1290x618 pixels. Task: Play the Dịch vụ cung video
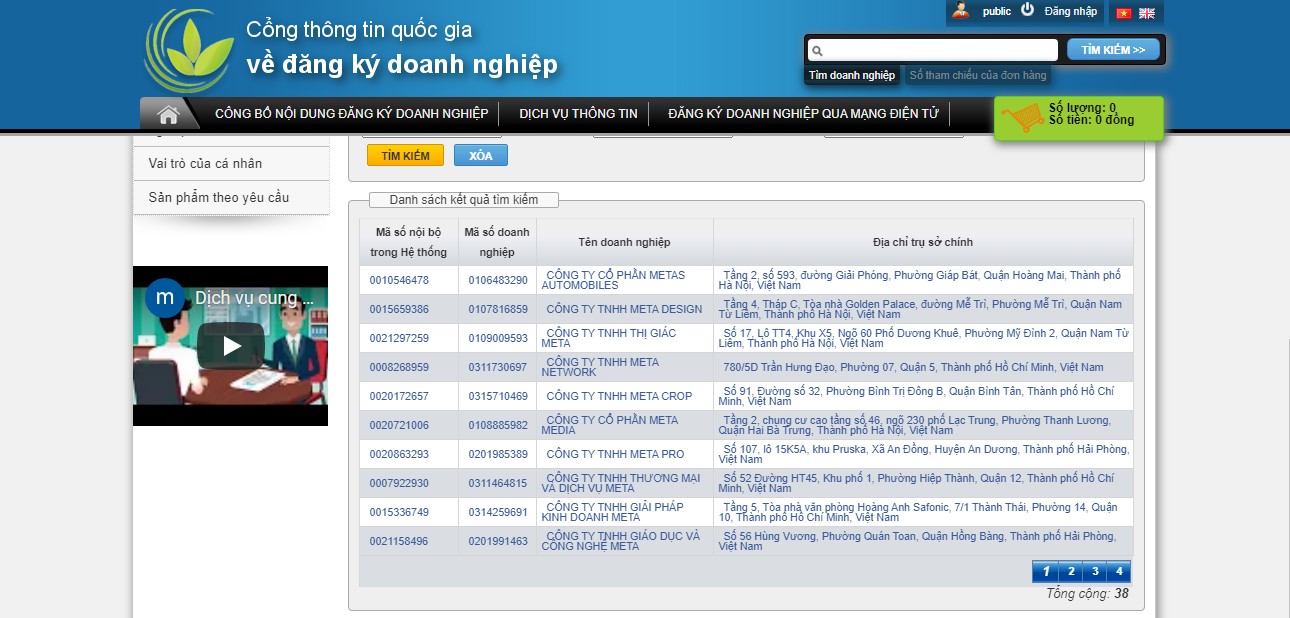pos(231,345)
